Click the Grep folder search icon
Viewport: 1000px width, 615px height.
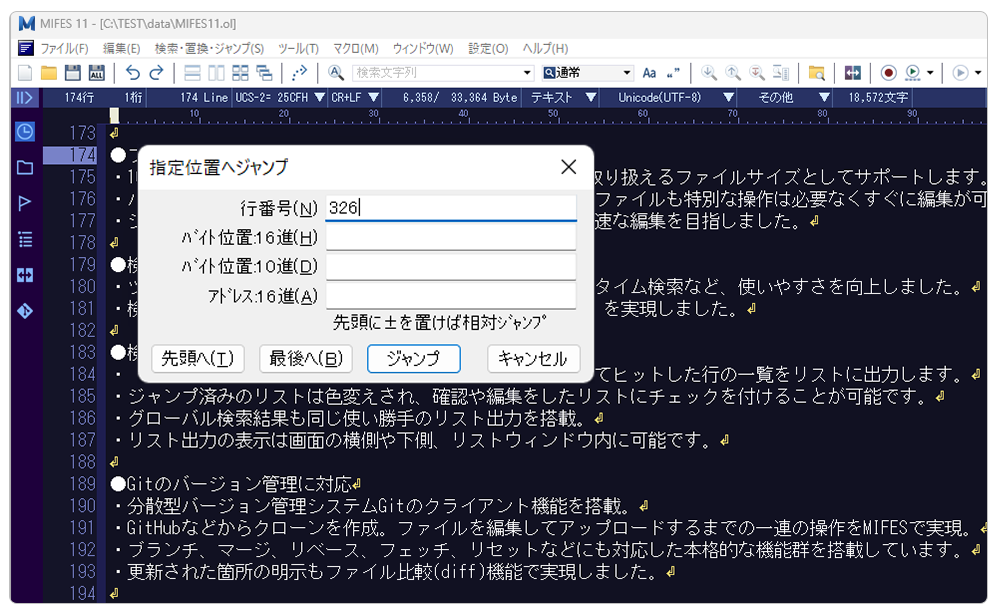[x=817, y=73]
